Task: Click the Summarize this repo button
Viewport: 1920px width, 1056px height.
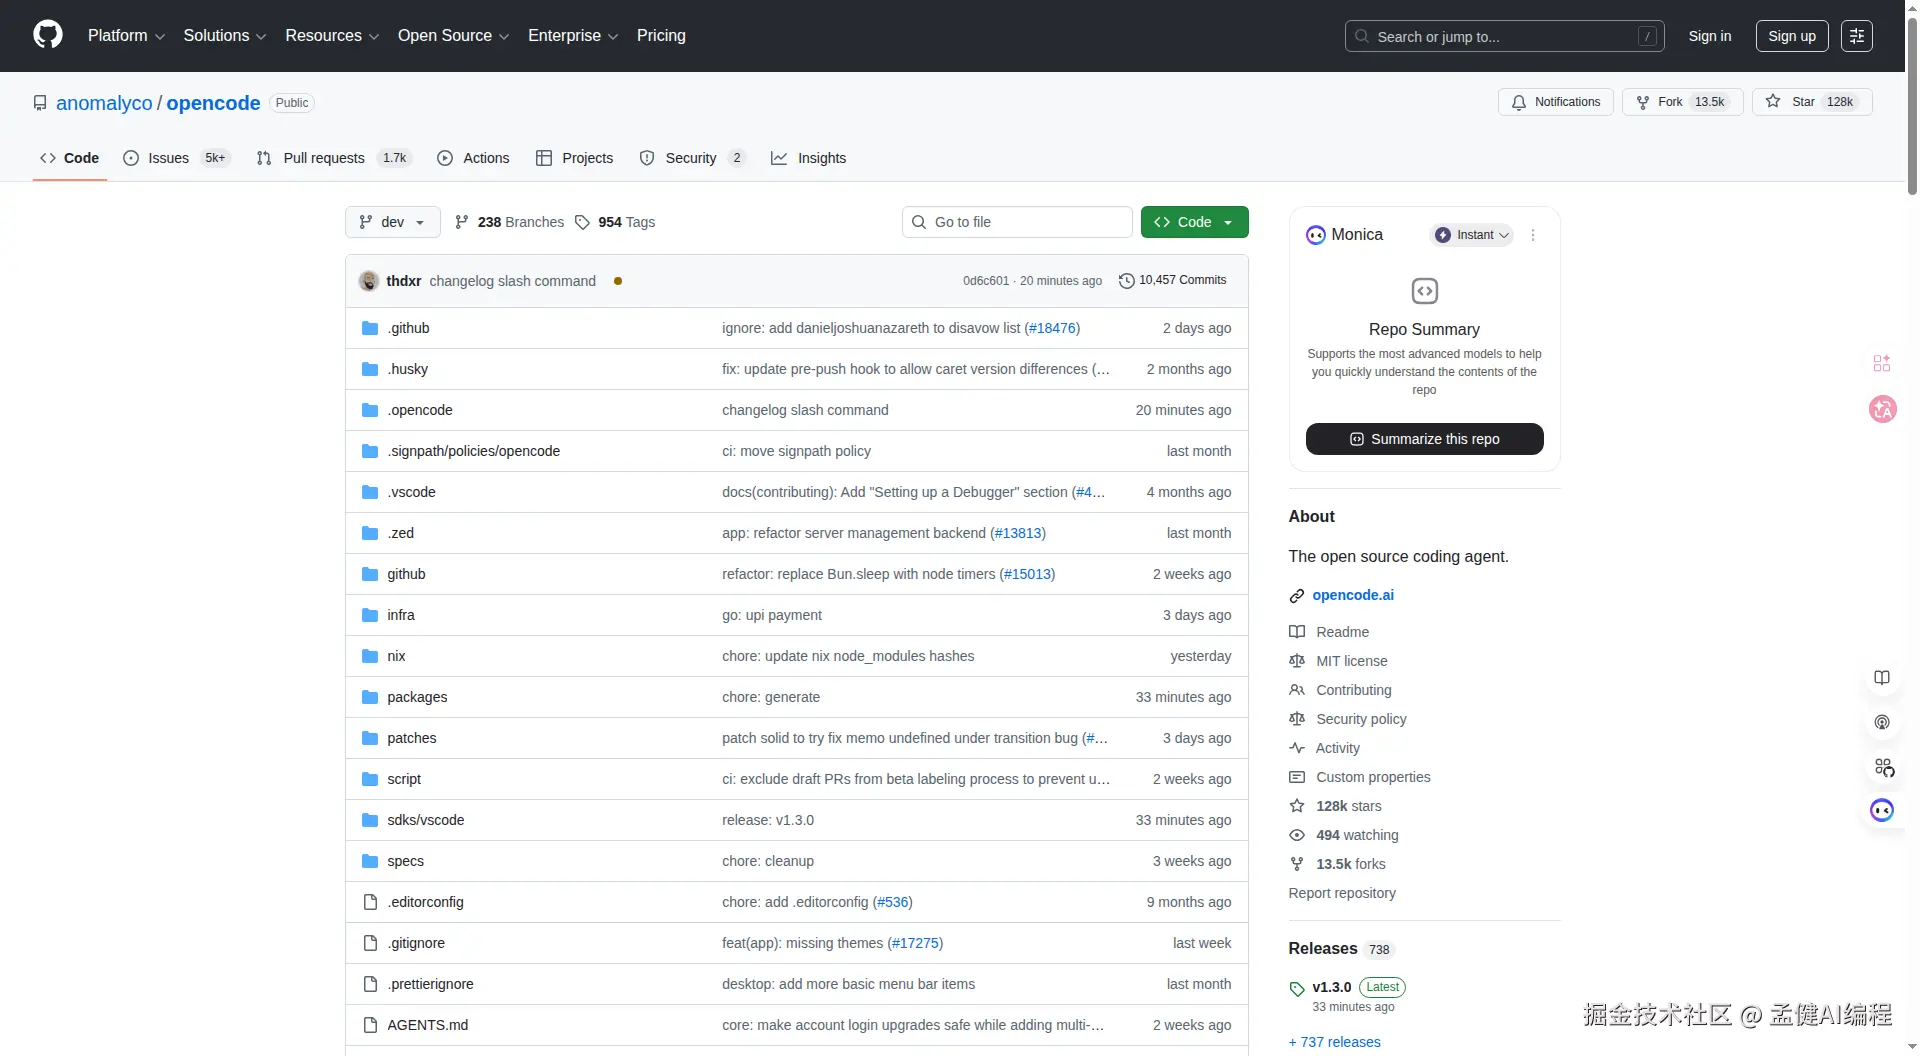Action: (1423, 439)
